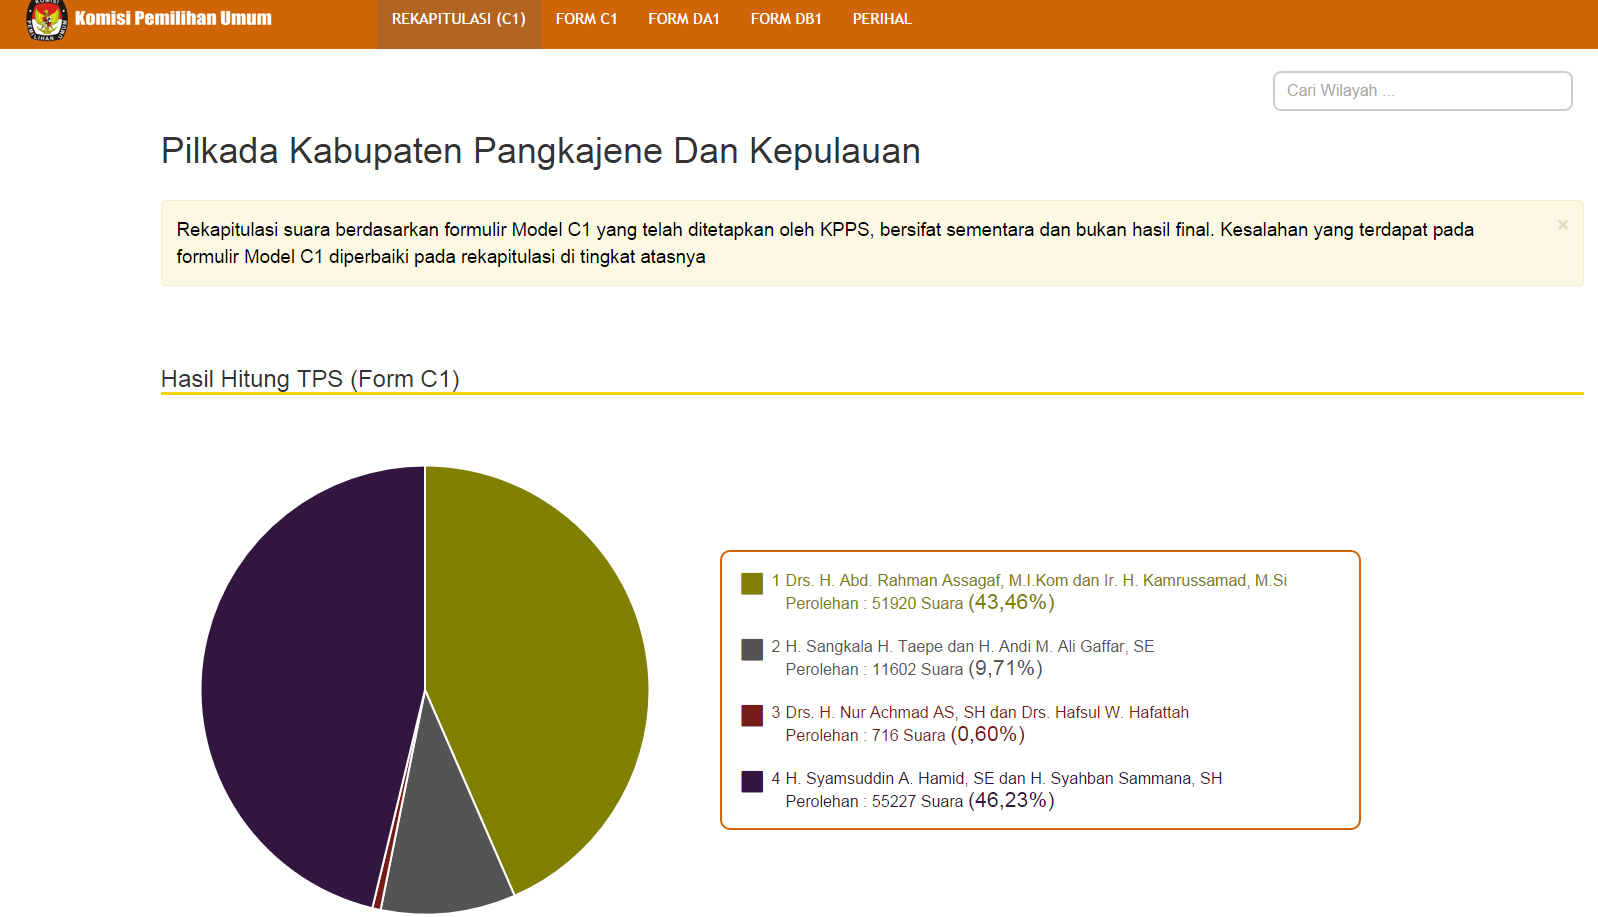1598x917 pixels.
Task: Click the Rekapitulasi suara notice text
Action: (825, 243)
